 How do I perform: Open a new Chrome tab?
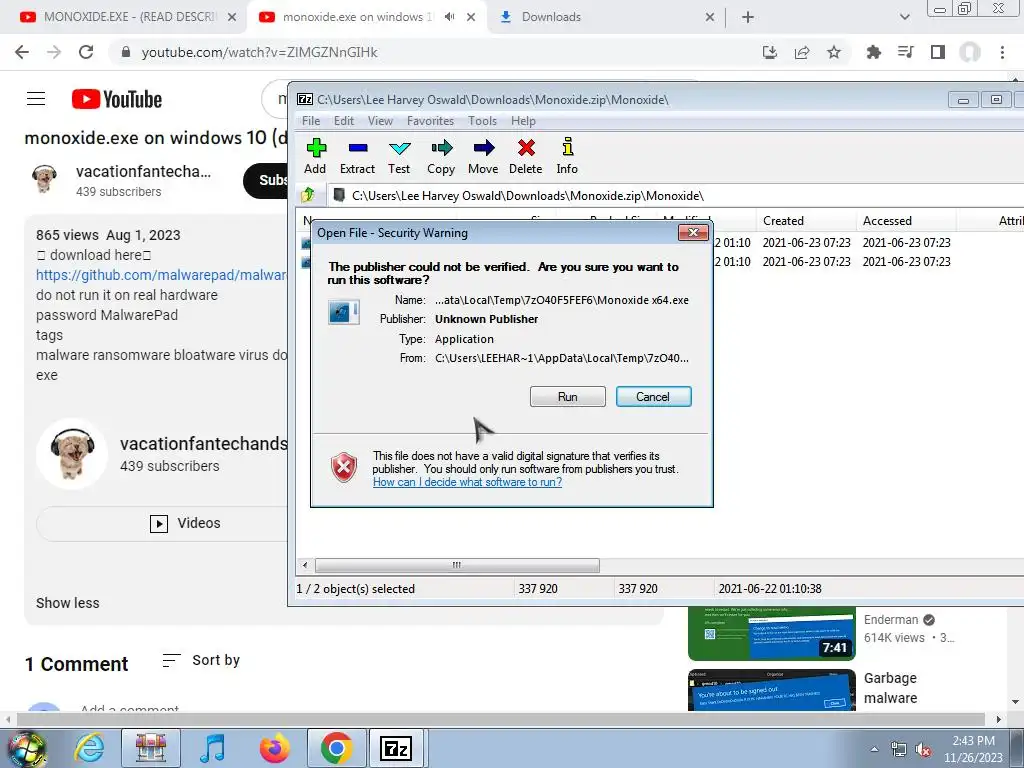pos(748,18)
